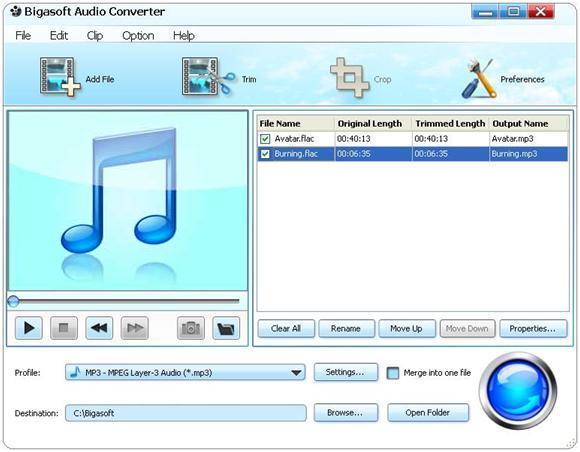Click the Destination path field C:\Bigasoft
Screen dimensions: 580x452
(x=186, y=413)
